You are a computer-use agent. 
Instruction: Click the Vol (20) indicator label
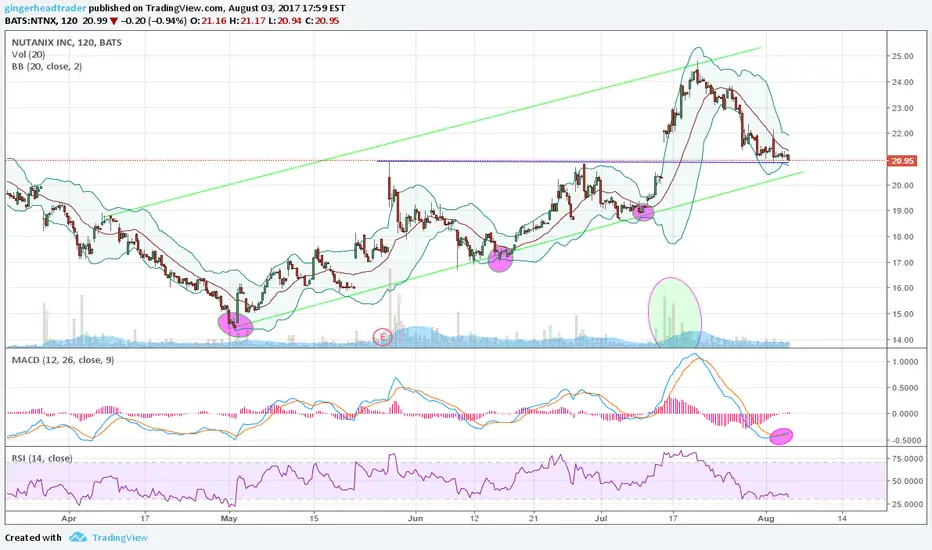pos(28,55)
